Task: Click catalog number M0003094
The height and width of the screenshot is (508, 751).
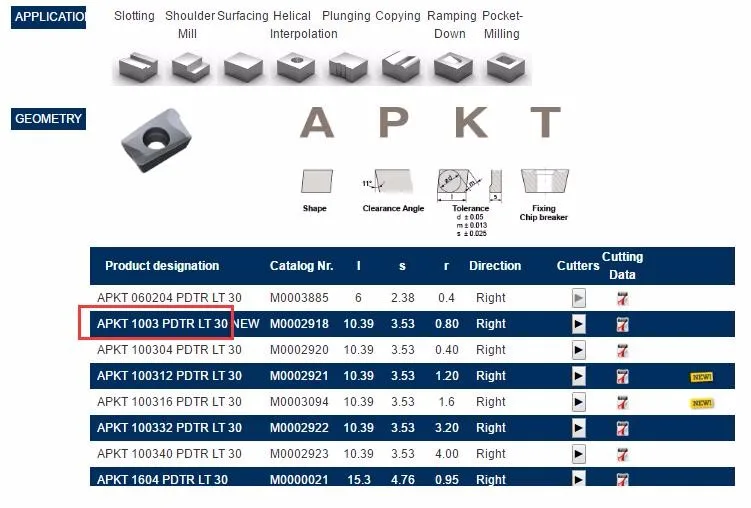Action: [x=299, y=402]
